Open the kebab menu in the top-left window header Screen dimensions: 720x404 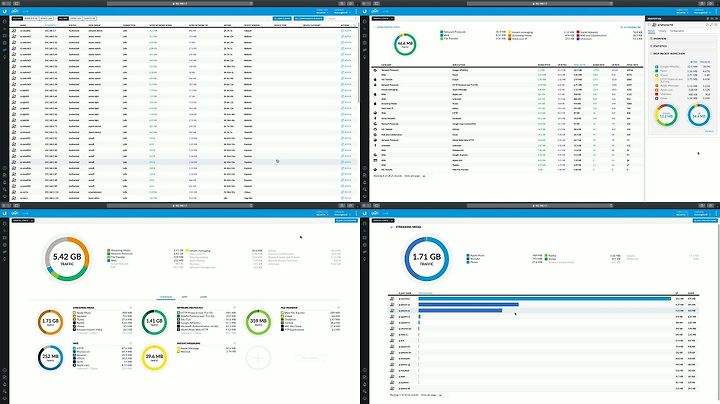(356, 11)
